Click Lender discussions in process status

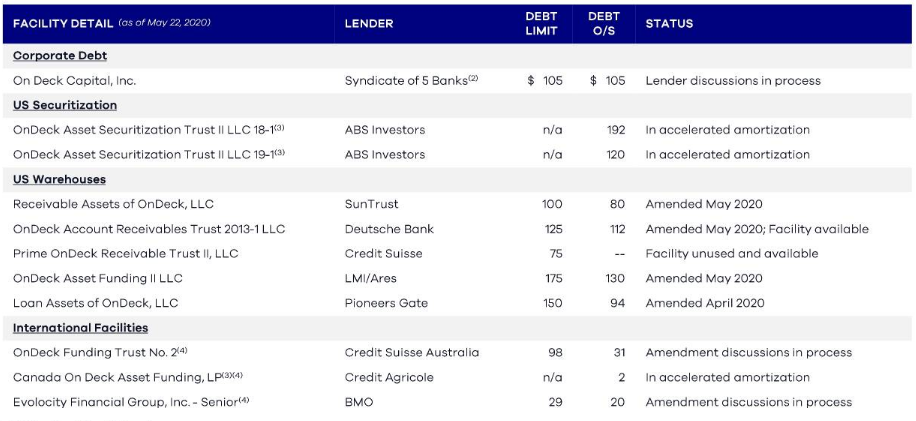(733, 81)
